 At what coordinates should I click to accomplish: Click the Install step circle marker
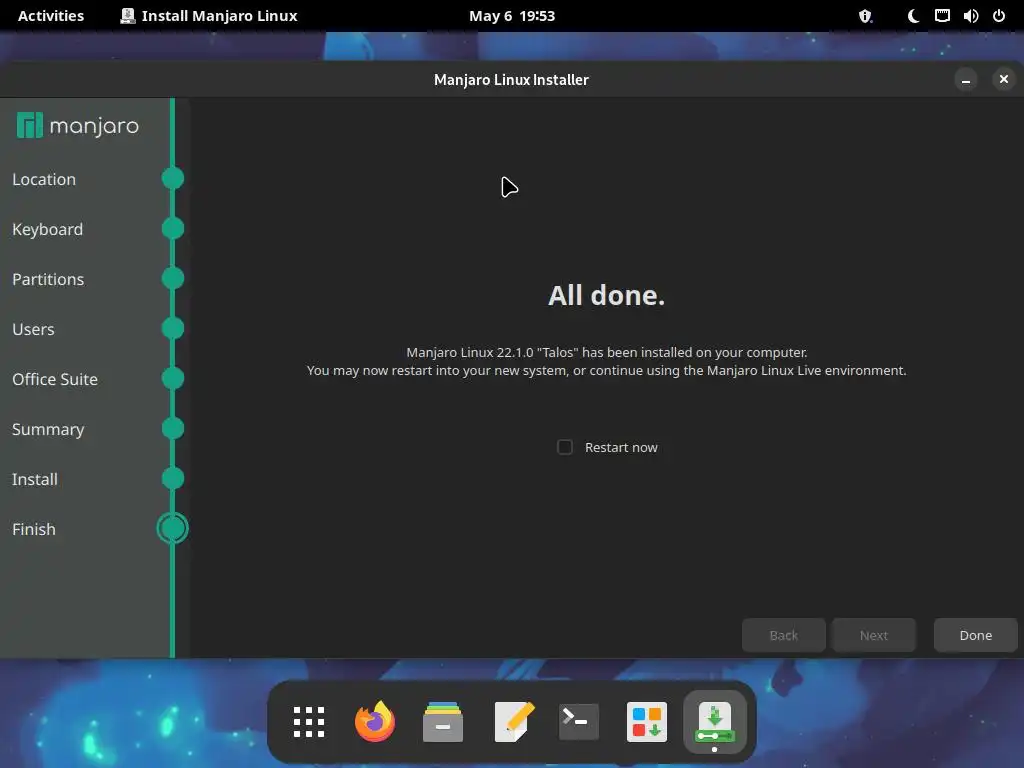(x=173, y=479)
